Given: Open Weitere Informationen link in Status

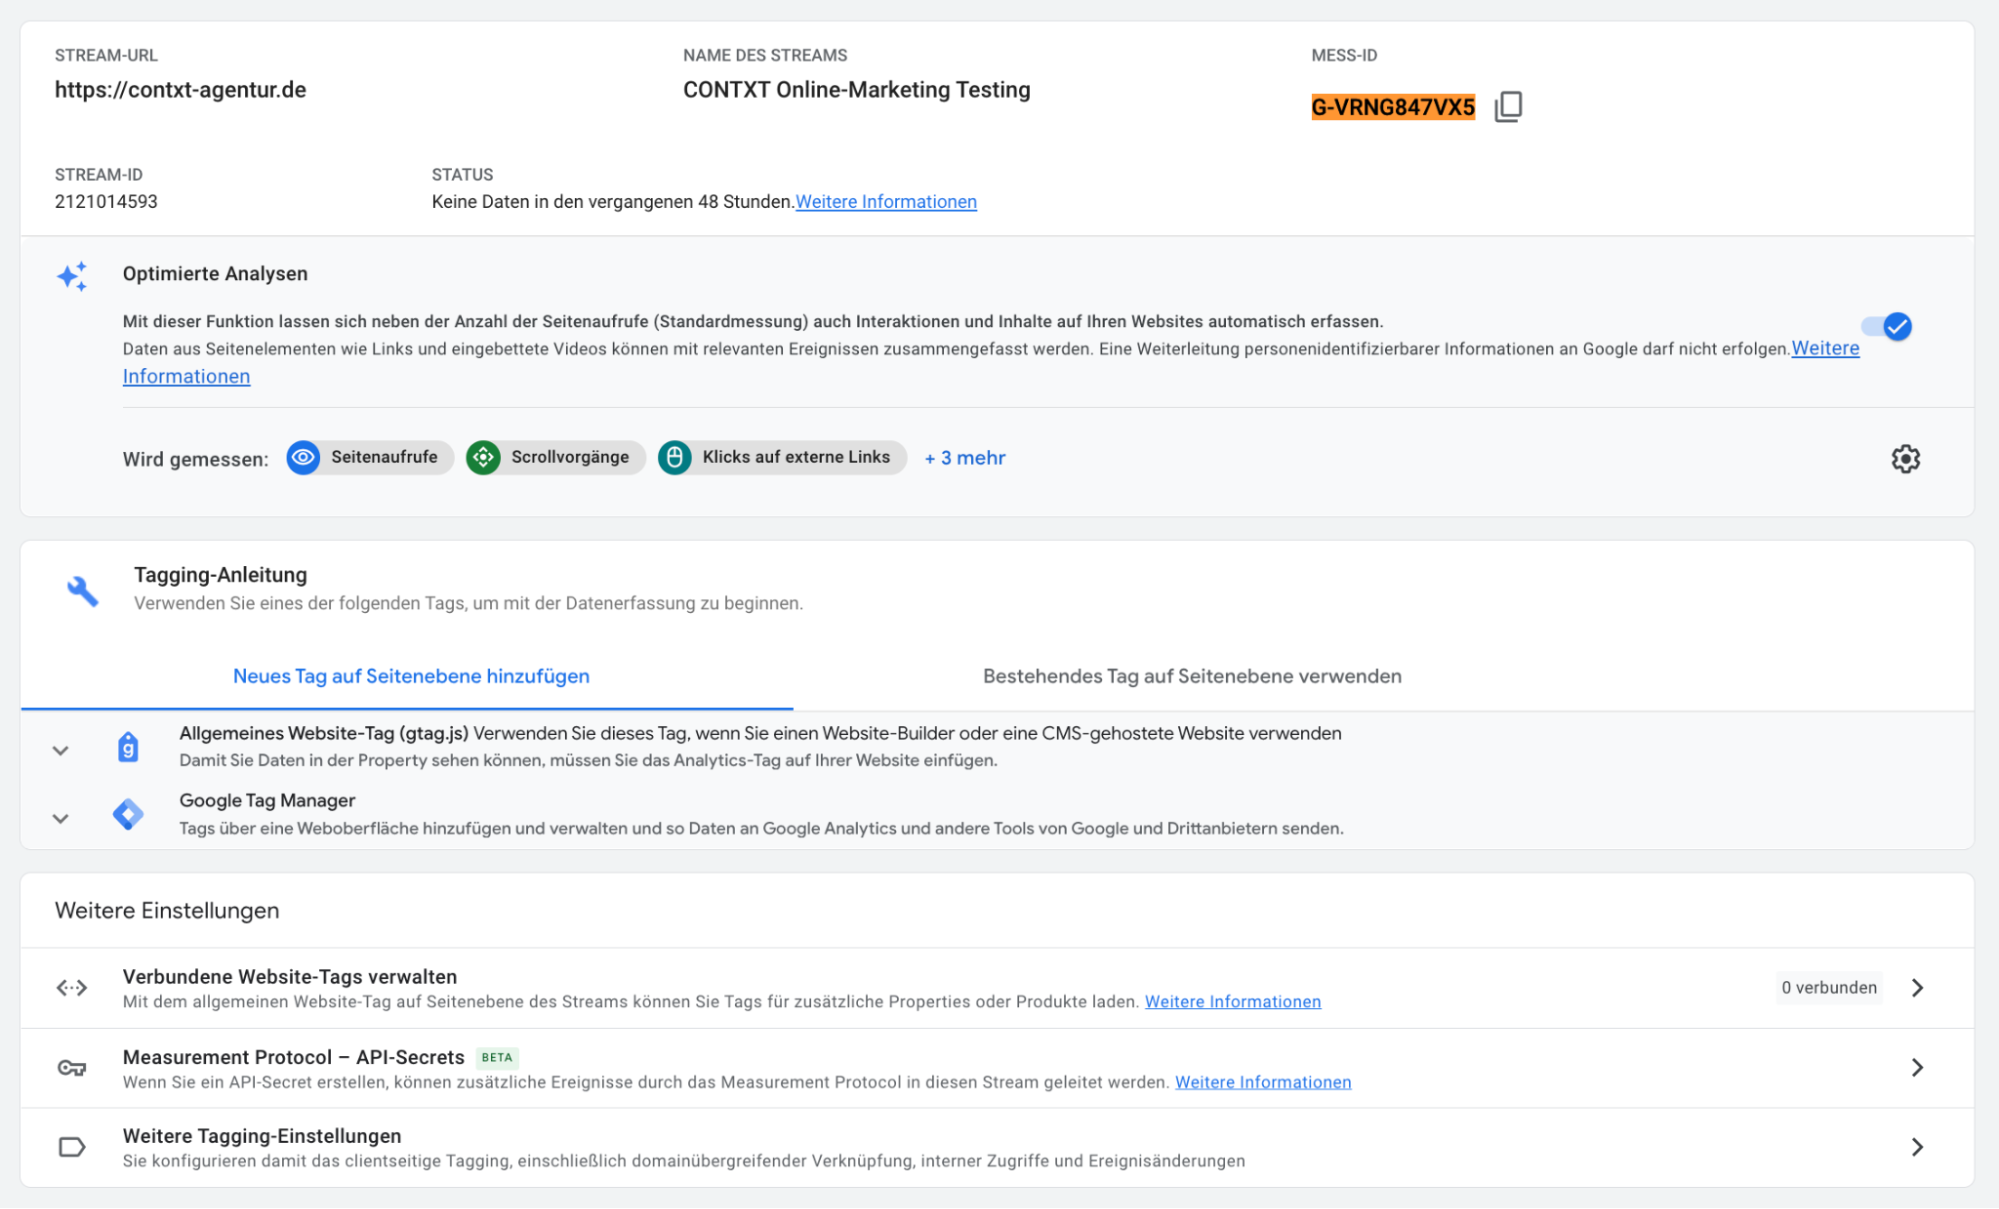Looking at the screenshot, I should tap(886, 202).
